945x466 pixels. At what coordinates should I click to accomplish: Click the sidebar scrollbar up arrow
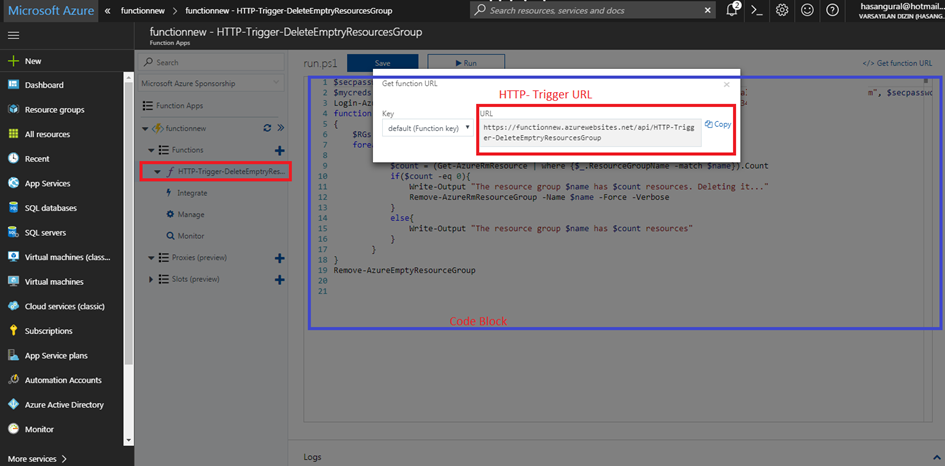[128, 77]
